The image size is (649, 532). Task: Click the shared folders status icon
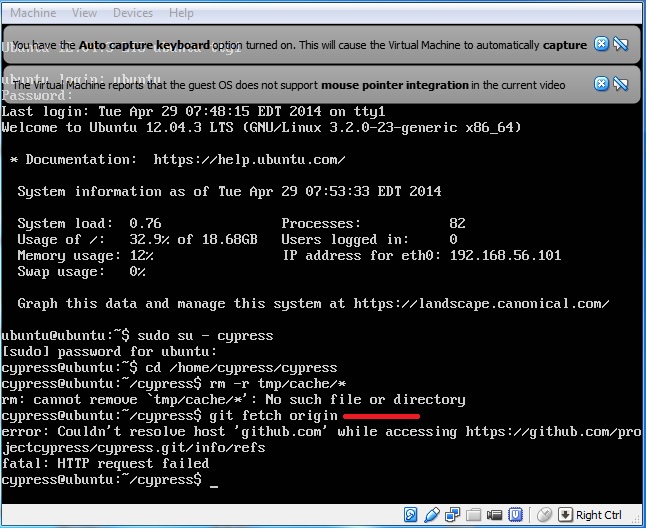[474, 515]
